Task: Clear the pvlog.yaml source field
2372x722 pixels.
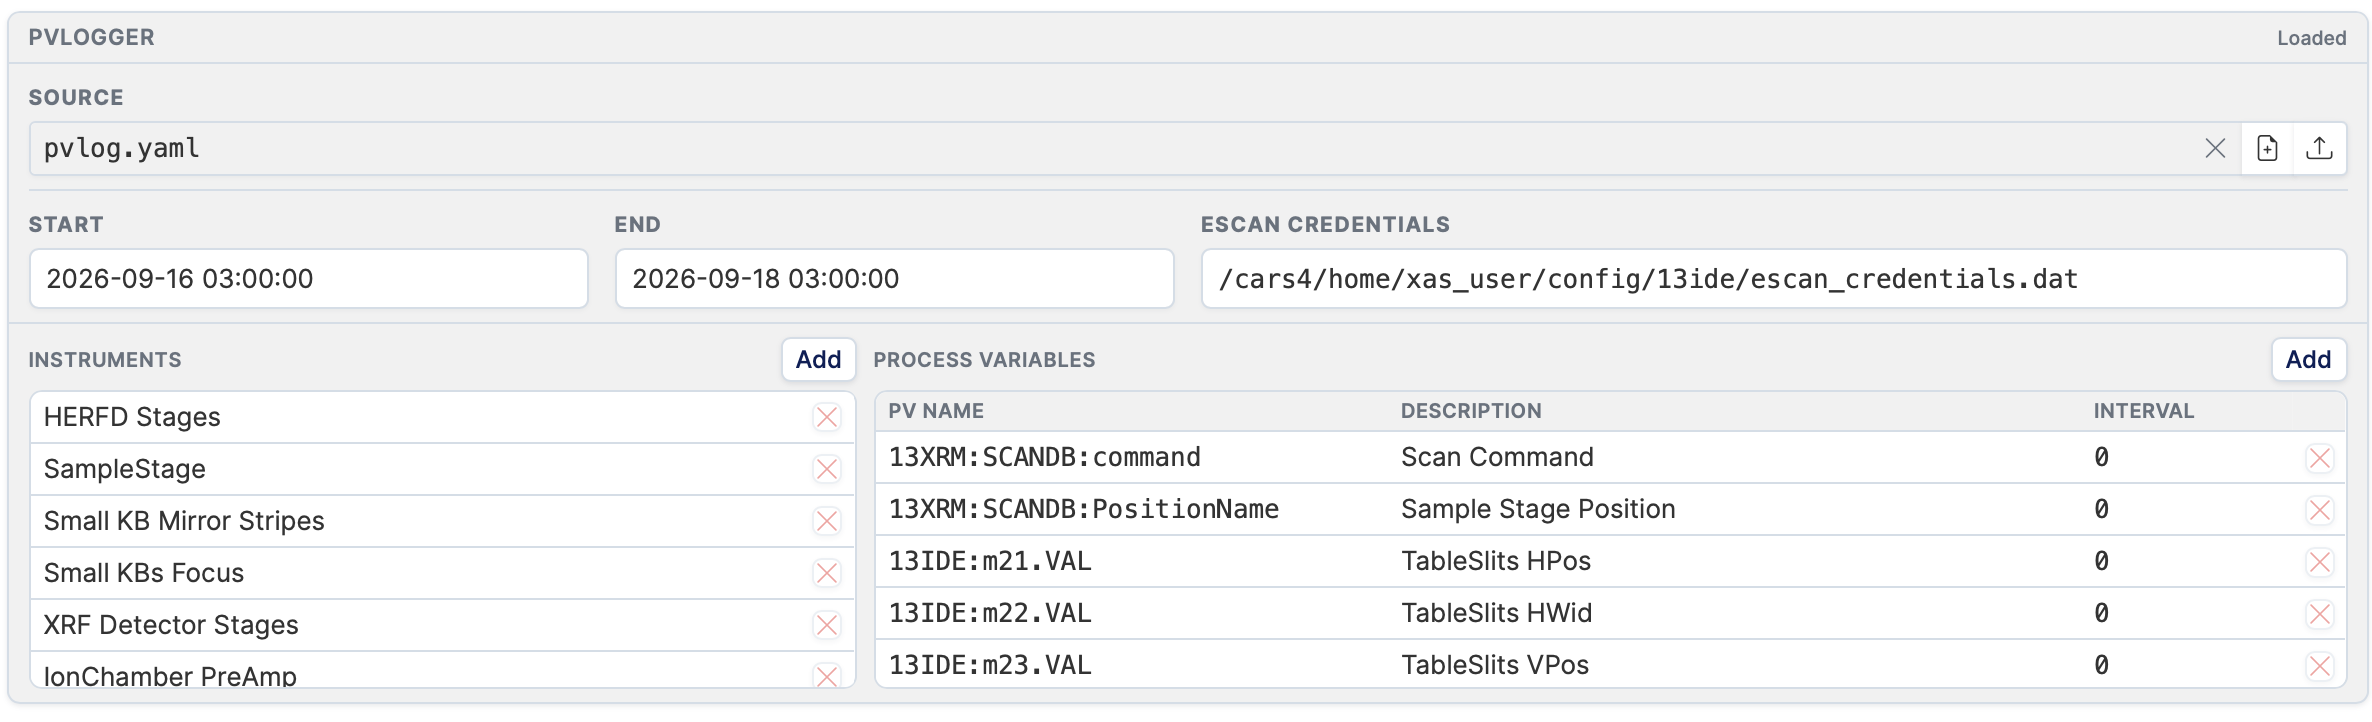Action: (2215, 149)
